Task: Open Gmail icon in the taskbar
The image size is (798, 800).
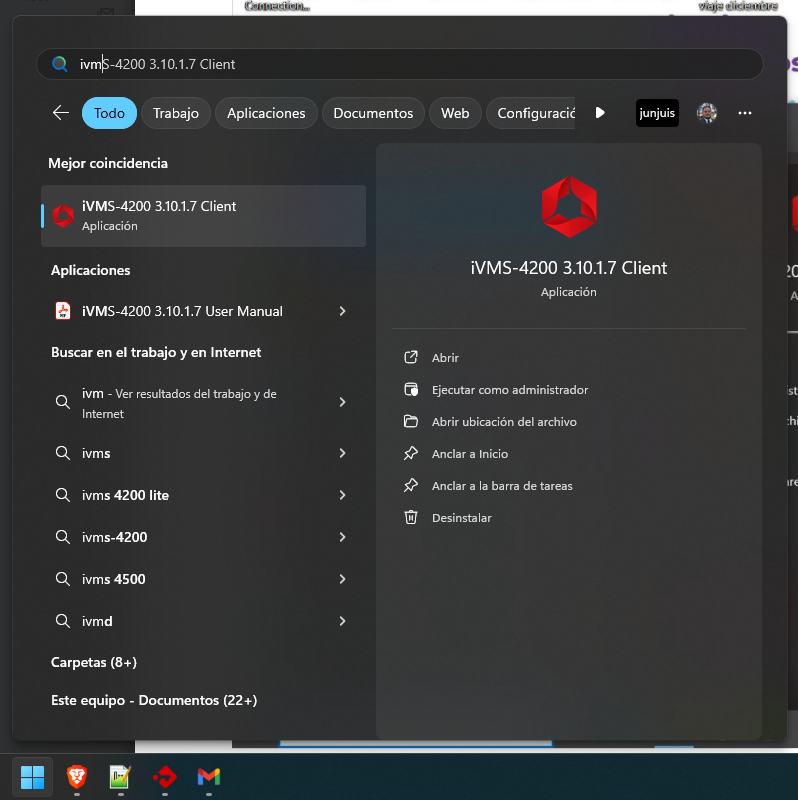Action: click(x=208, y=776)
